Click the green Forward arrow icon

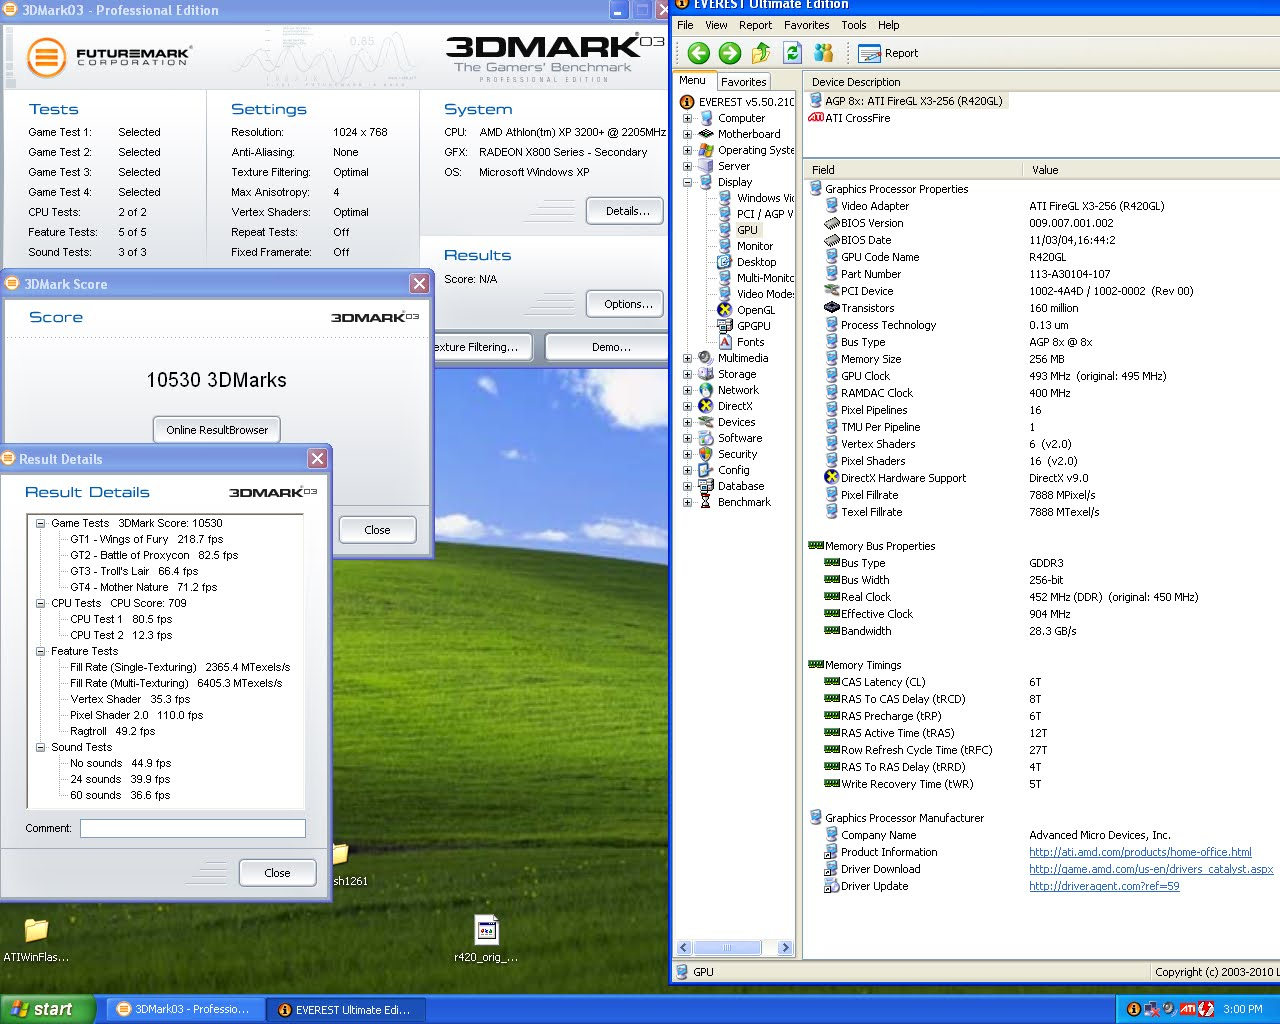pos(730,53)
